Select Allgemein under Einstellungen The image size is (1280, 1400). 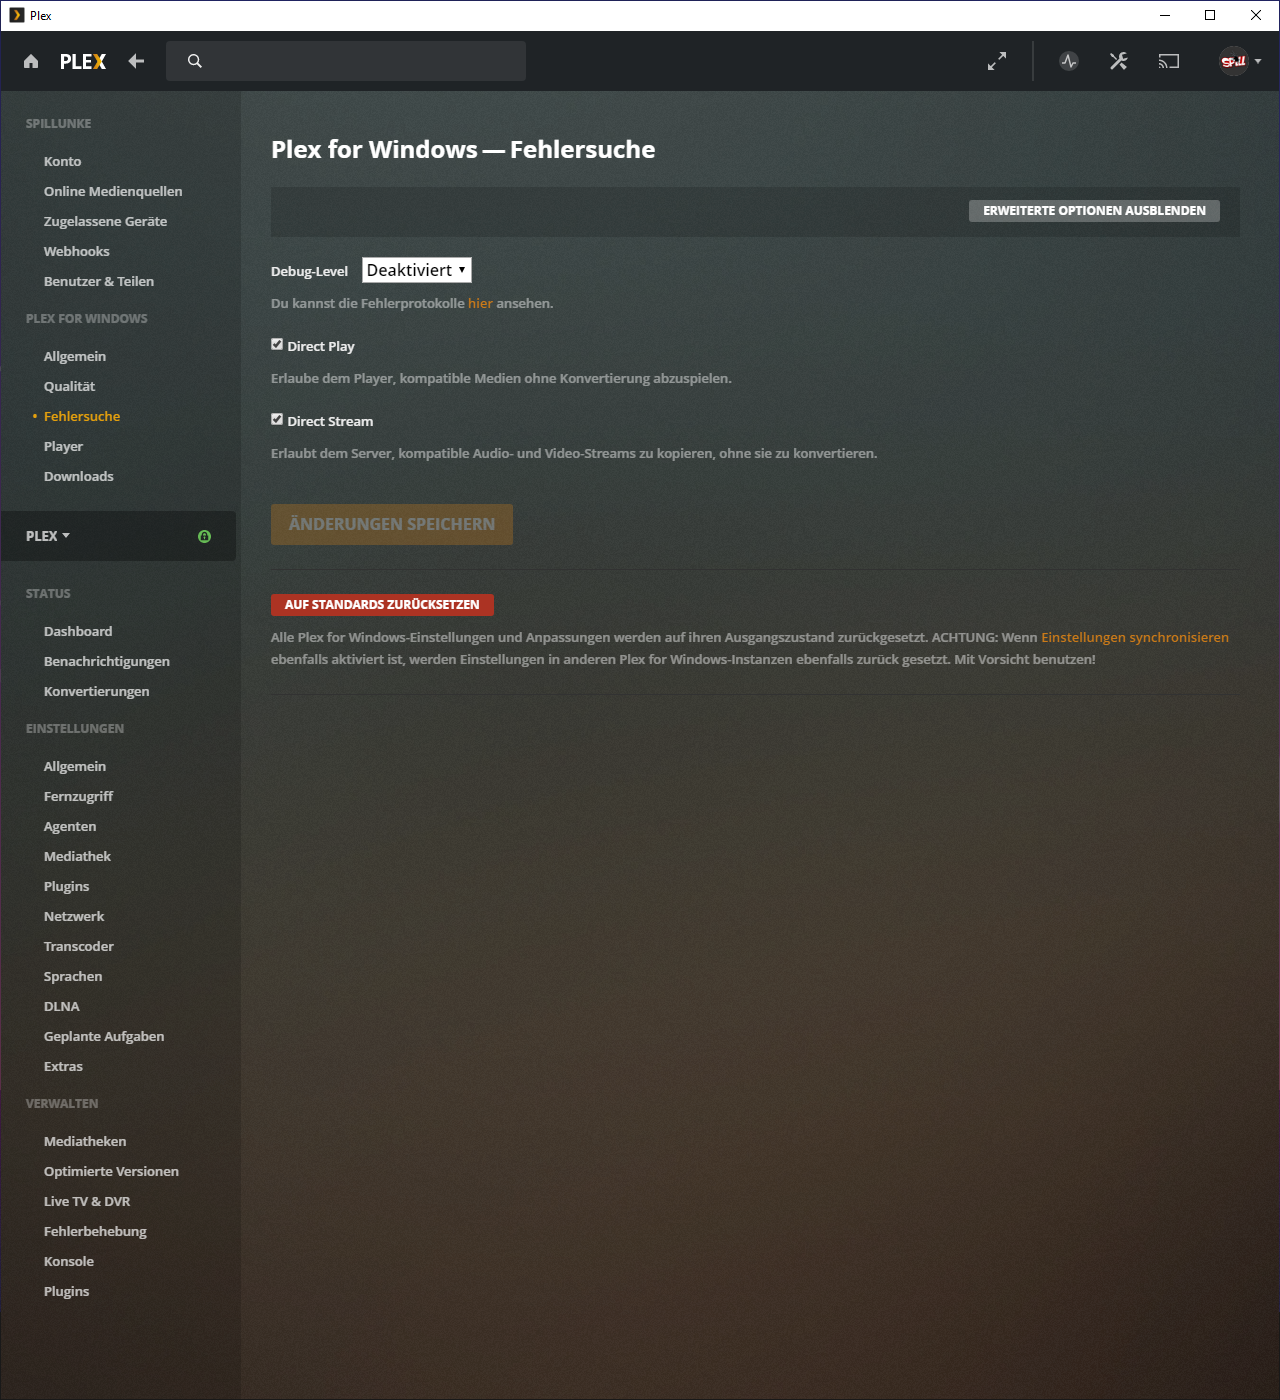75,766
